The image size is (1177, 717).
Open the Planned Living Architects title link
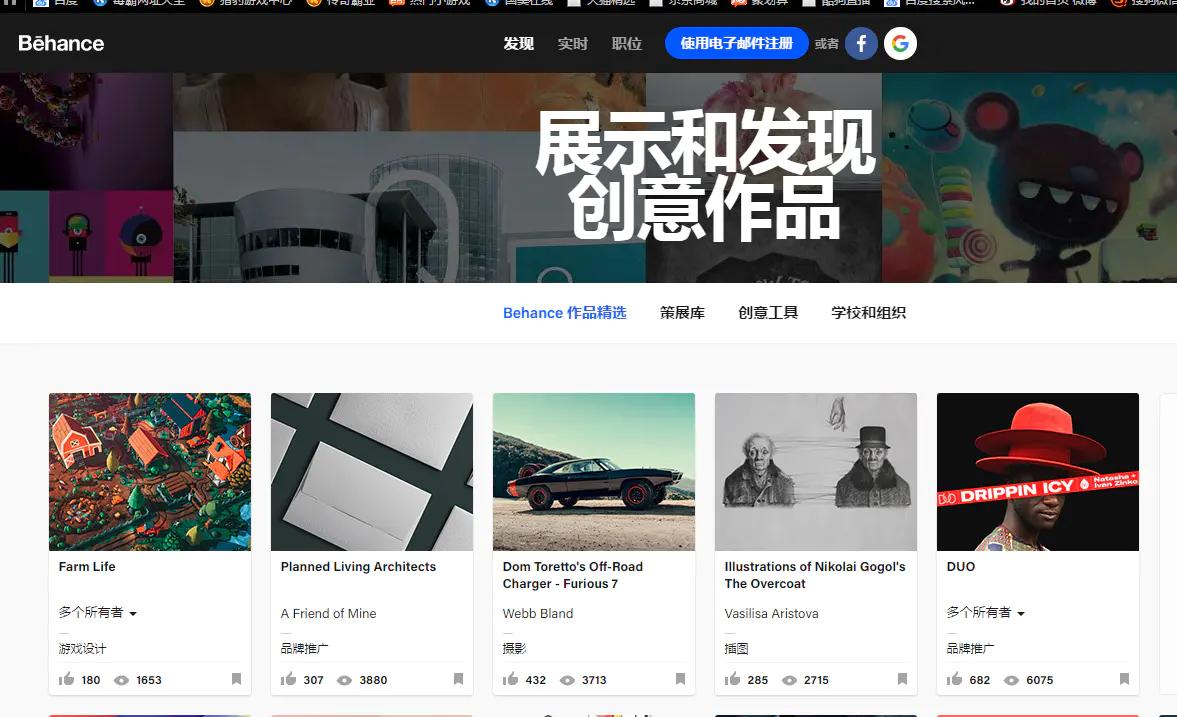358,567
